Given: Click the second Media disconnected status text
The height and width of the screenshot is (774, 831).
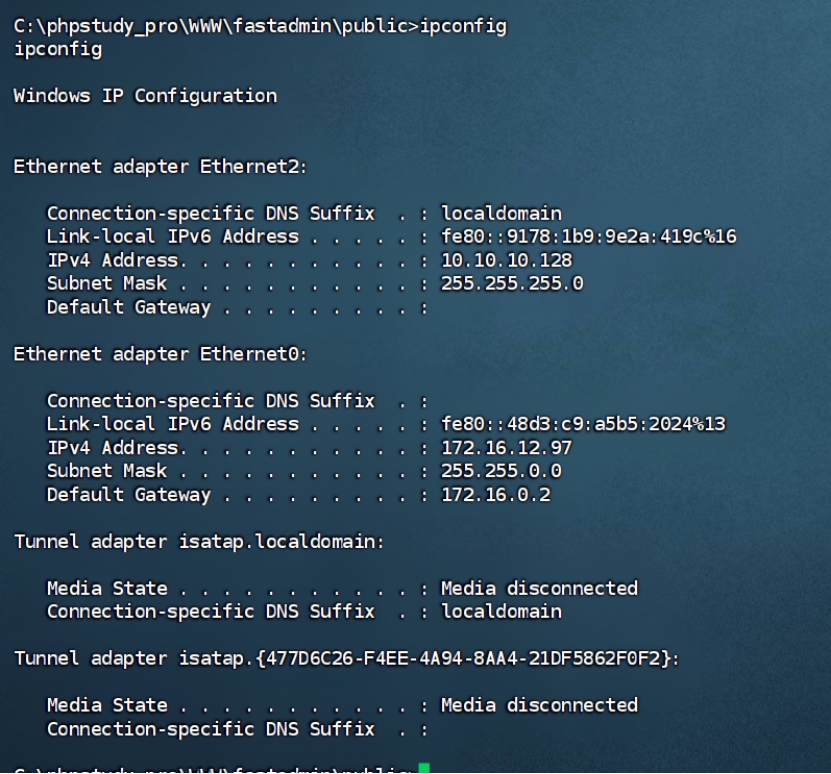Looking at the screenshot, I should [x=540, y=705].
